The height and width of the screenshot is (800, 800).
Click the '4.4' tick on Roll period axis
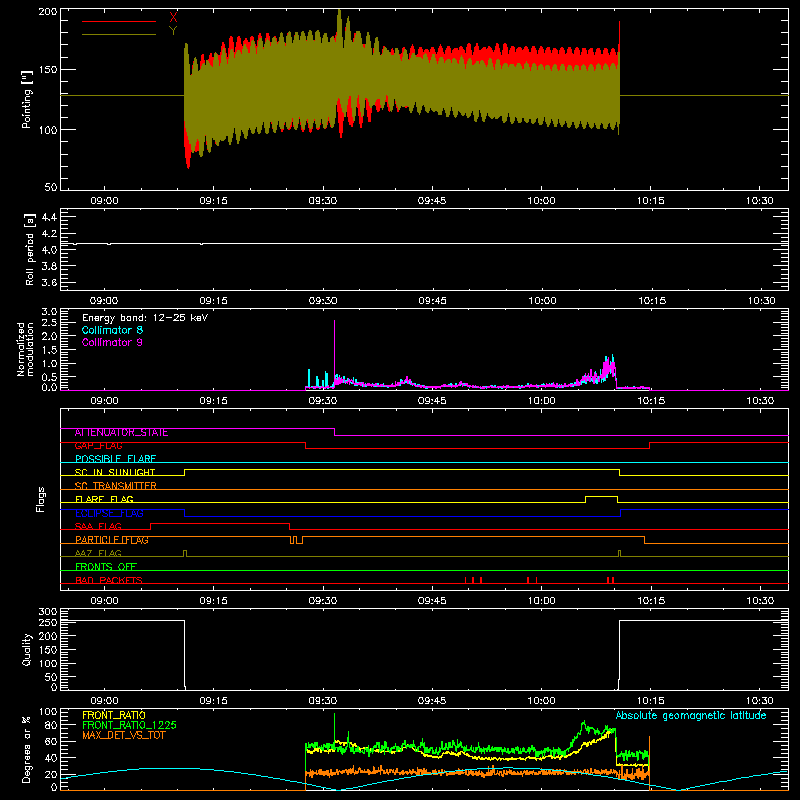[49, 217]
